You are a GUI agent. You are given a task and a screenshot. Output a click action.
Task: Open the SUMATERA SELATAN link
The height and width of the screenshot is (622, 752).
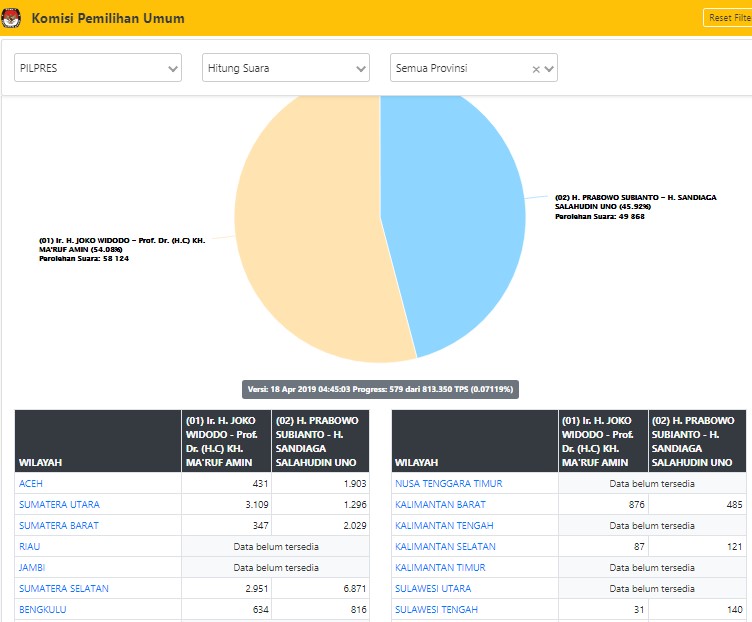(x=64, y=588)
